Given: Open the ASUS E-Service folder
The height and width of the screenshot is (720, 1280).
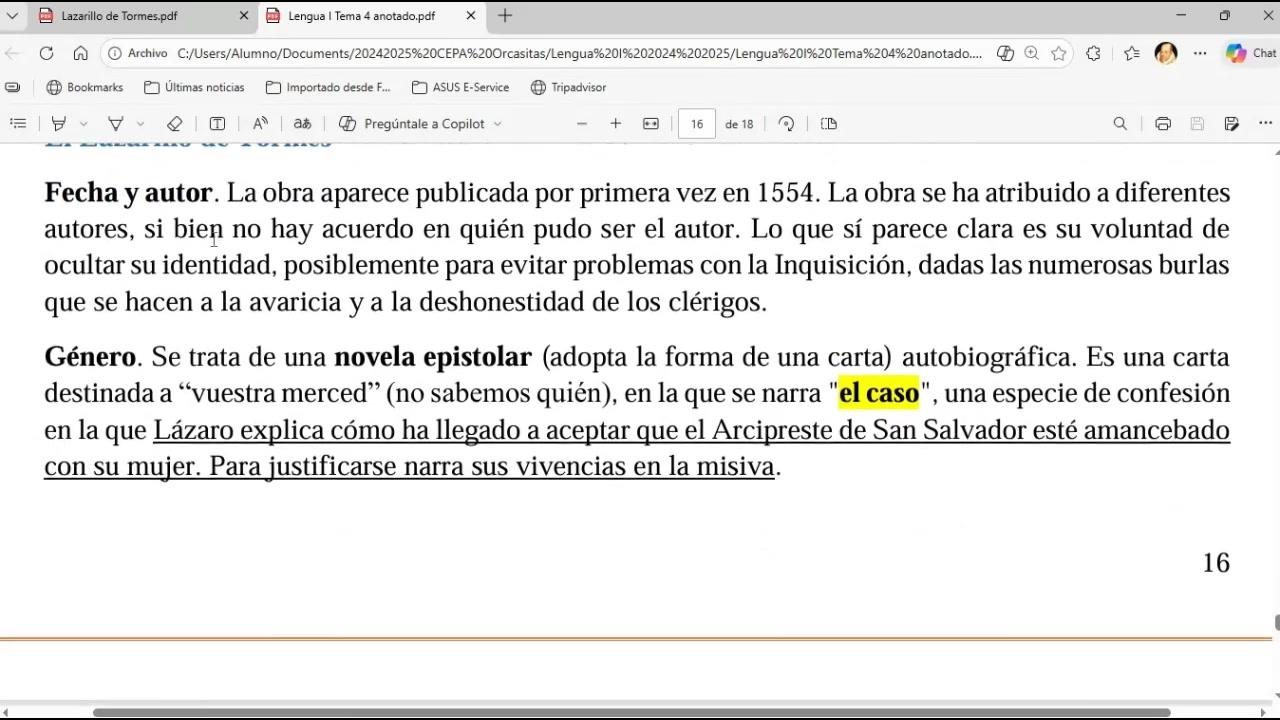Looking at the screenshot, I should pyautogui.click(x=460, y=87).
